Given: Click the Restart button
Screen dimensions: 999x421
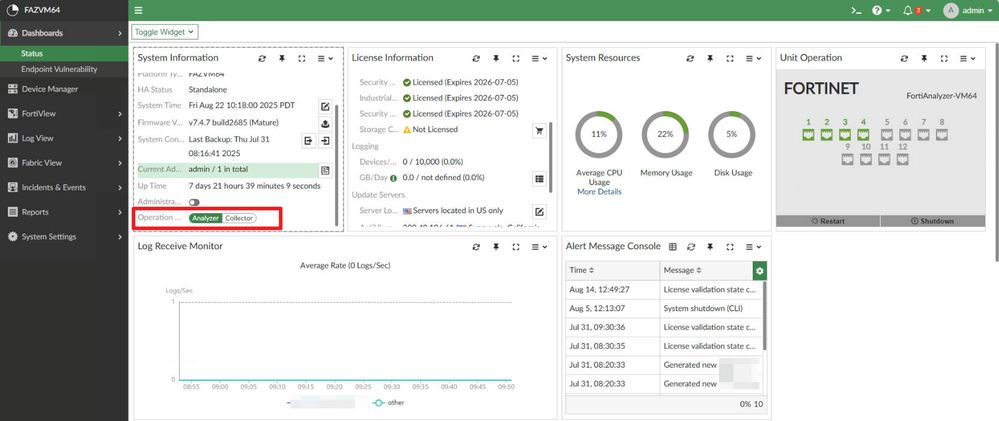Looking at the screenshot, I should click(828, 221).
